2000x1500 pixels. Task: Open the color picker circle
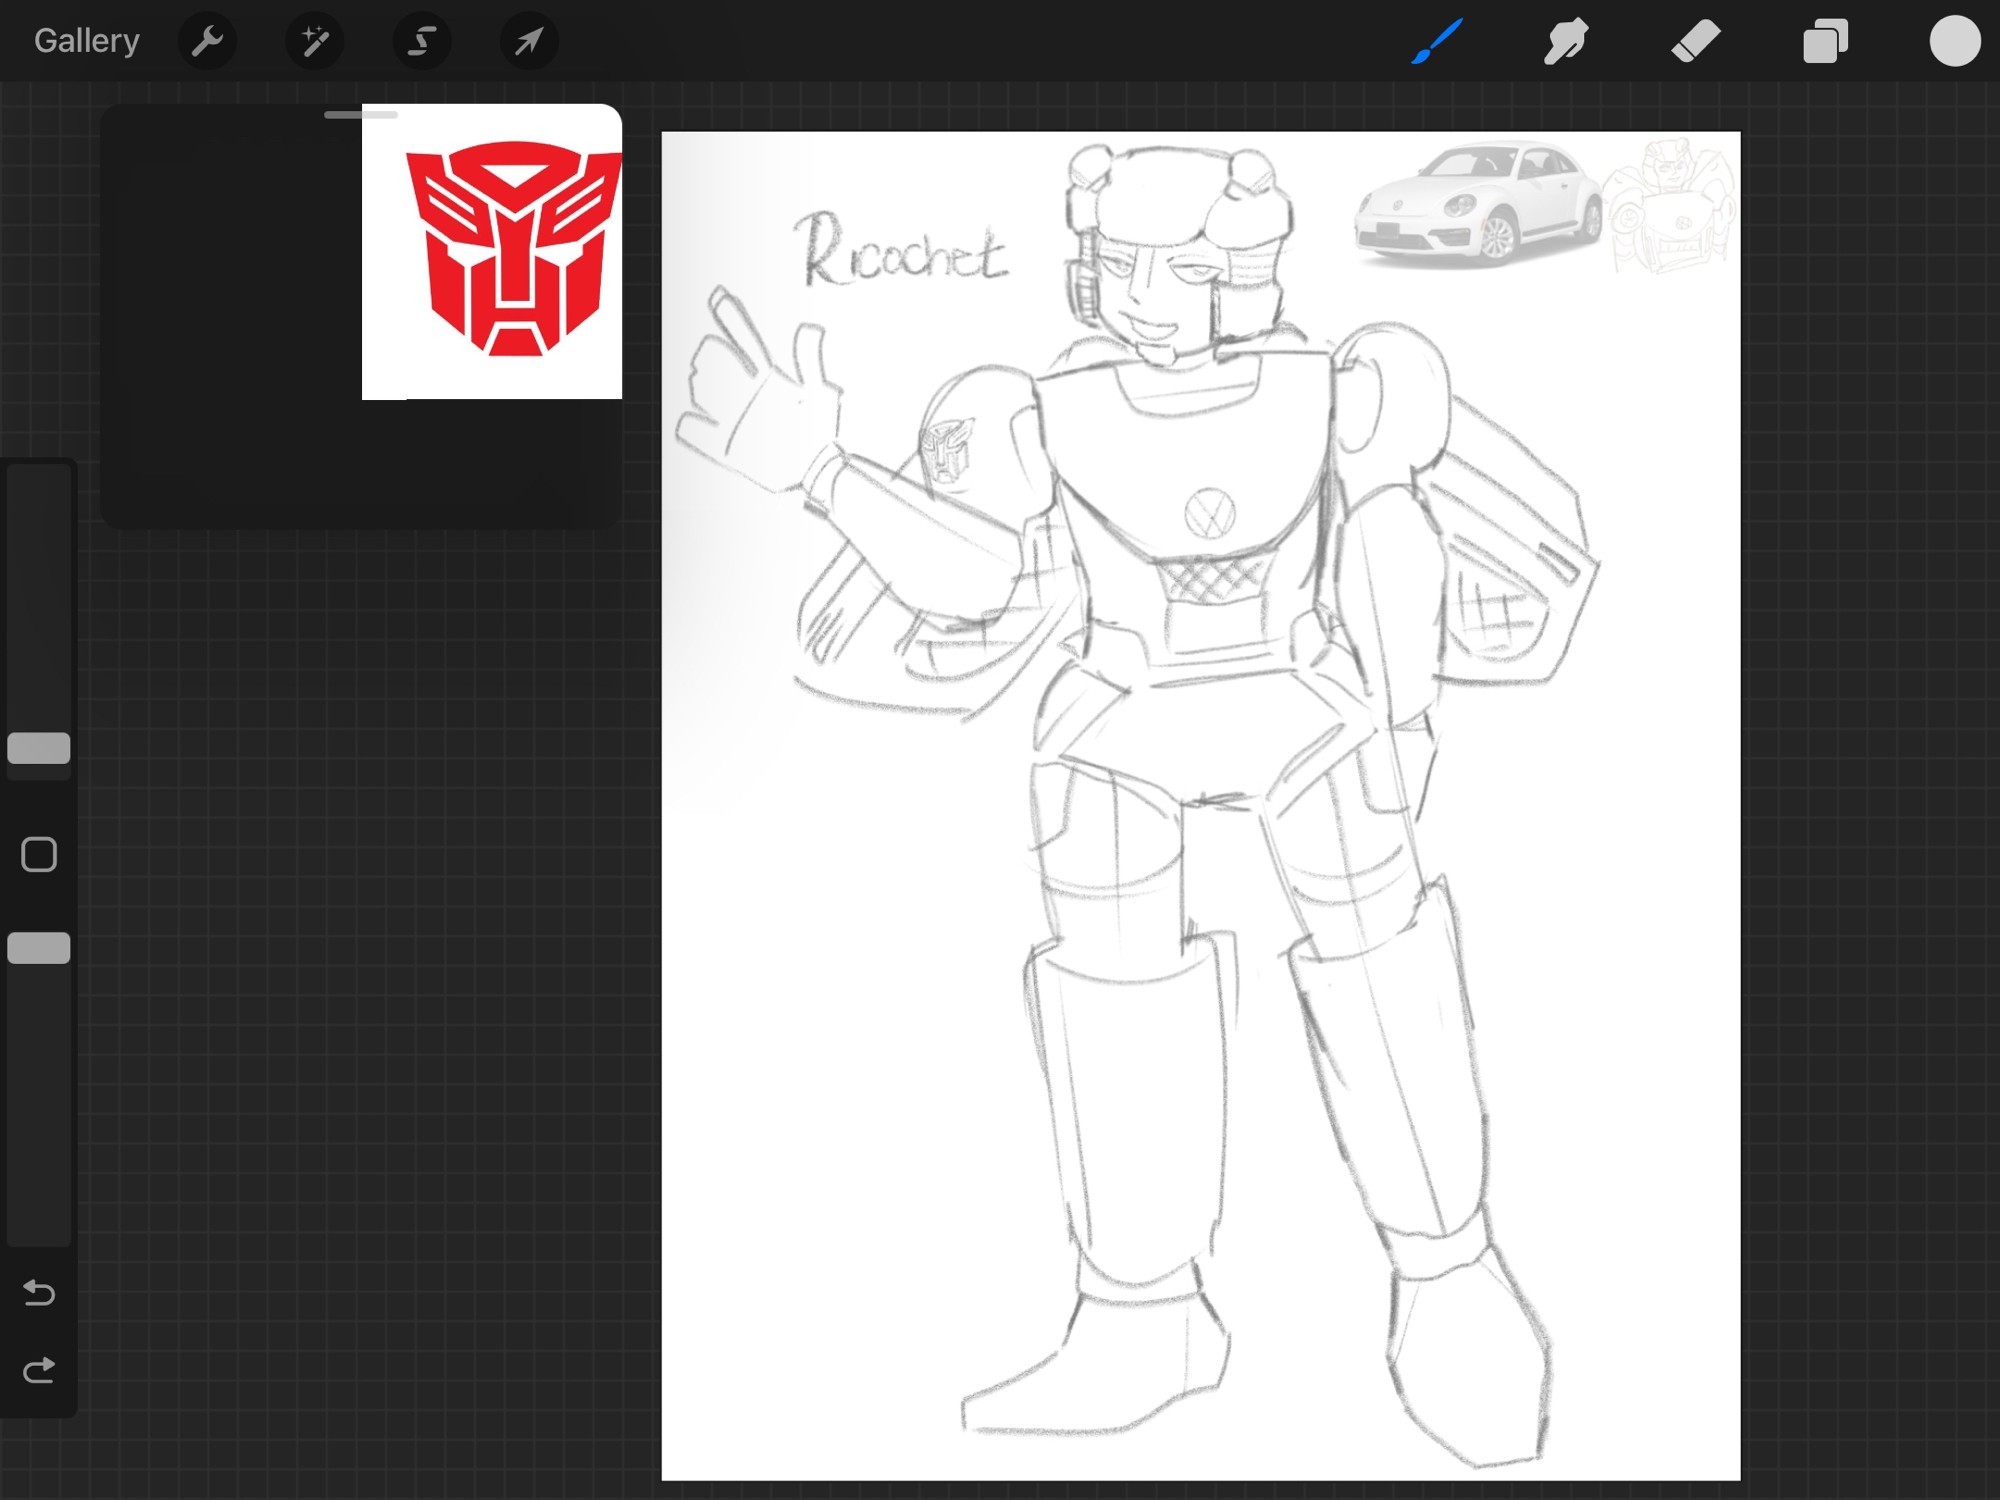point(1955,41)
